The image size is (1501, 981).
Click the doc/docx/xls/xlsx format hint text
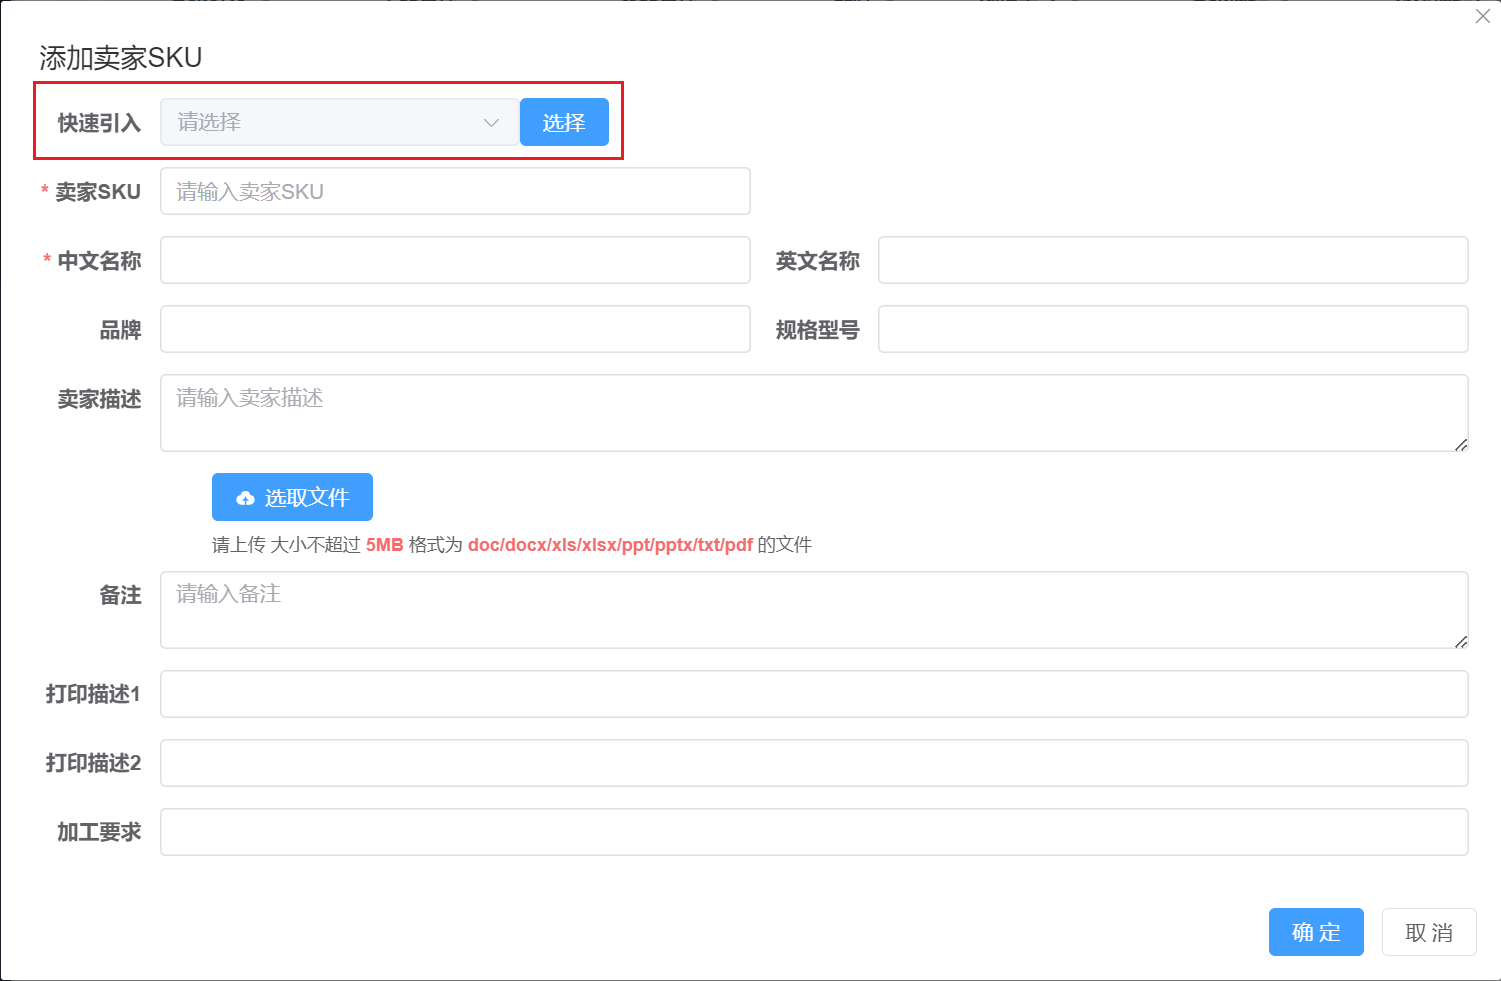coord(610,545)
